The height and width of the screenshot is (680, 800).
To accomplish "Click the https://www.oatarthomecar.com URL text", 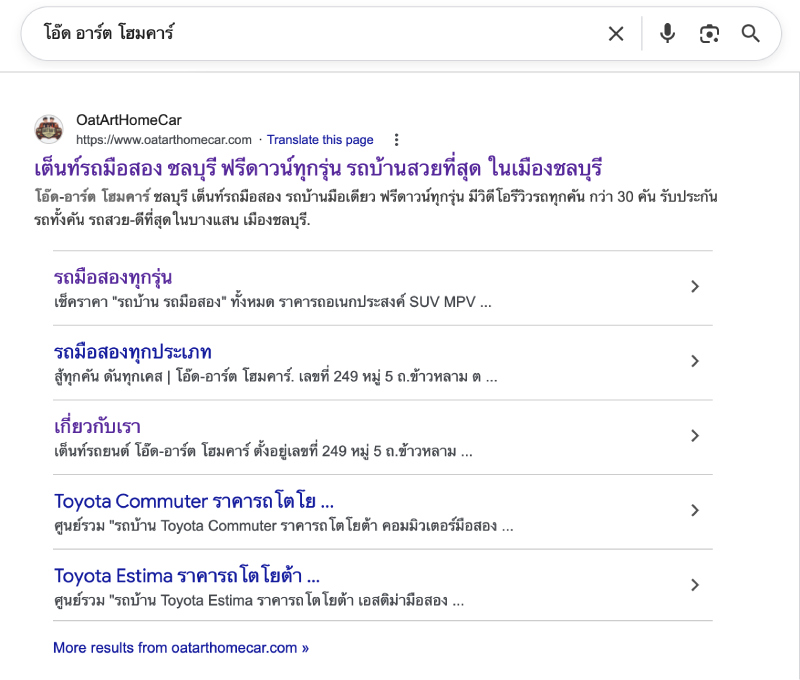I will coord(164,140).
